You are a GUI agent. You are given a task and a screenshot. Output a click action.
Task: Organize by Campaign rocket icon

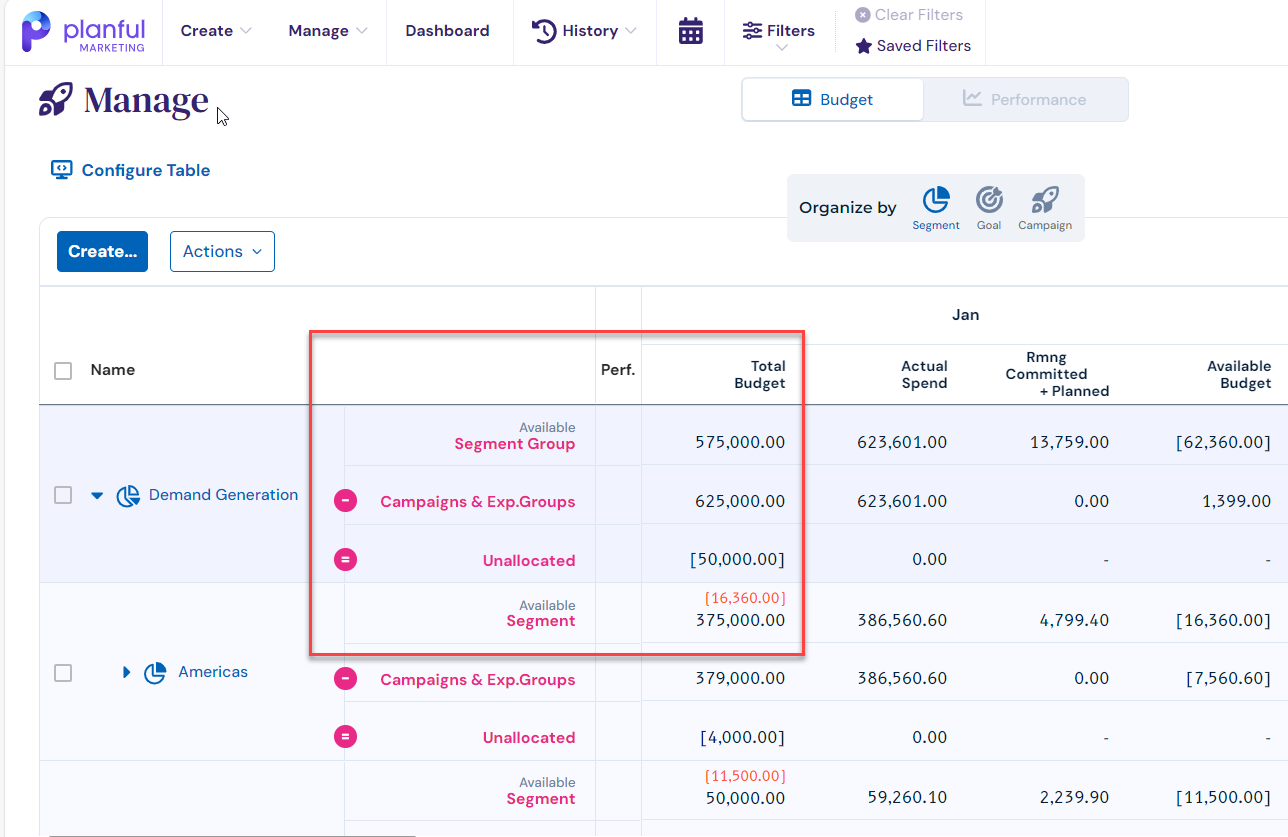point(1045,200)
